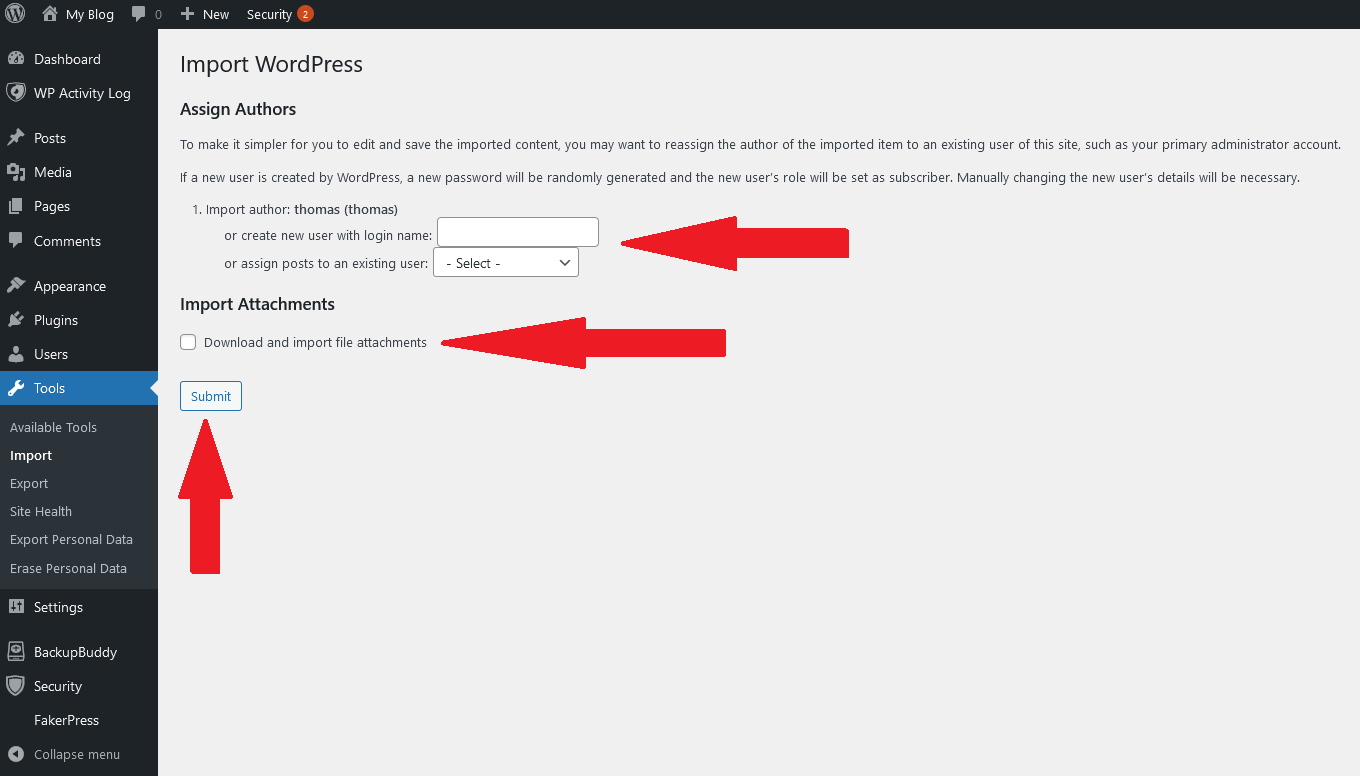Click the Import WordPress page heading
The width and height of the screenshot is (1360, 776).
[271, 64]
